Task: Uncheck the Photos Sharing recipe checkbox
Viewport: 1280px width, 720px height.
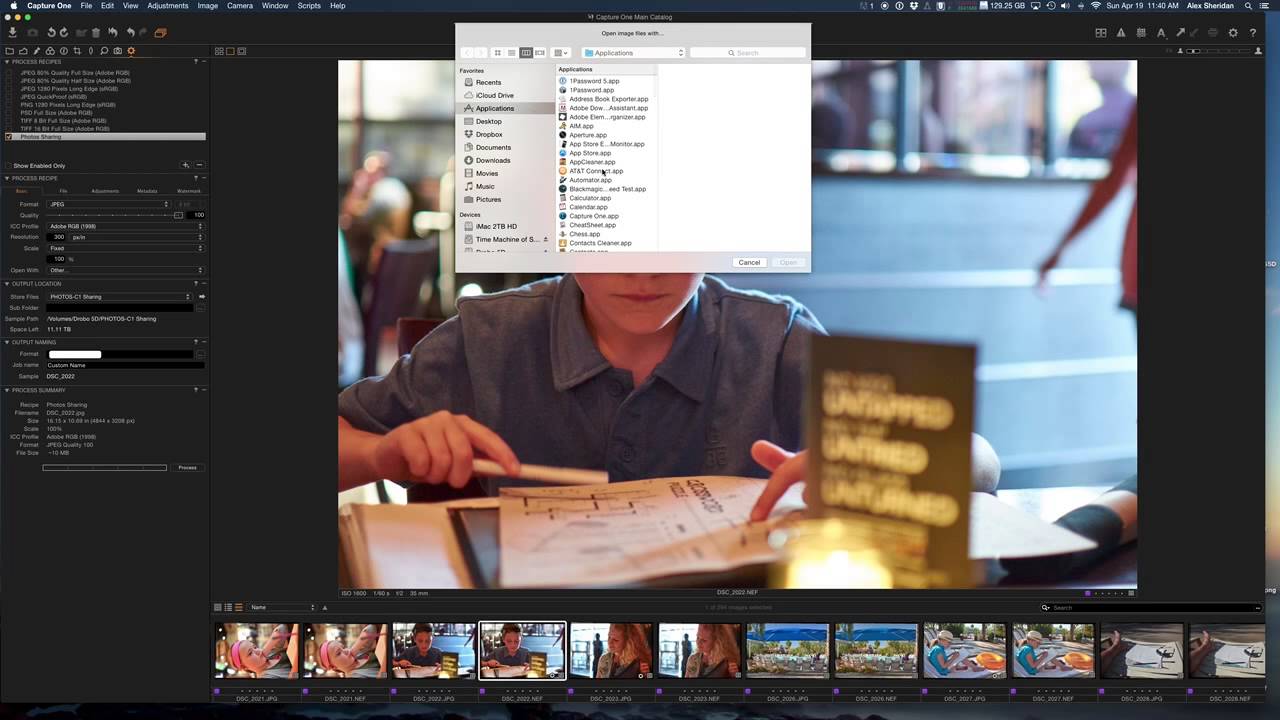Action: tap(9, 137)
